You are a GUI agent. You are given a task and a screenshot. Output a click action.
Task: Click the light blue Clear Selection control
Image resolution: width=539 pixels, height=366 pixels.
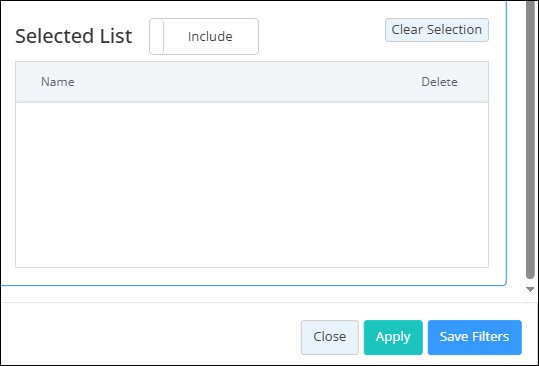437,30
